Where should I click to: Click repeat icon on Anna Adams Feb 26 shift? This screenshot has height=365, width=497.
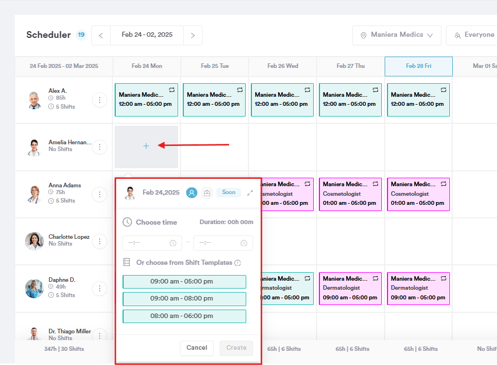click(307, 184)
